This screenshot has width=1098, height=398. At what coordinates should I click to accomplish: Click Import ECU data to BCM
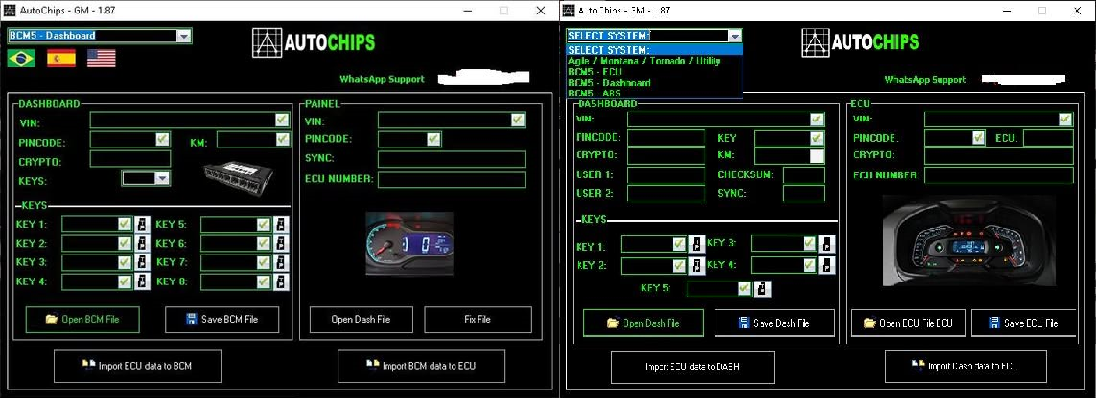pyautogui.click(x=138, y=366)
